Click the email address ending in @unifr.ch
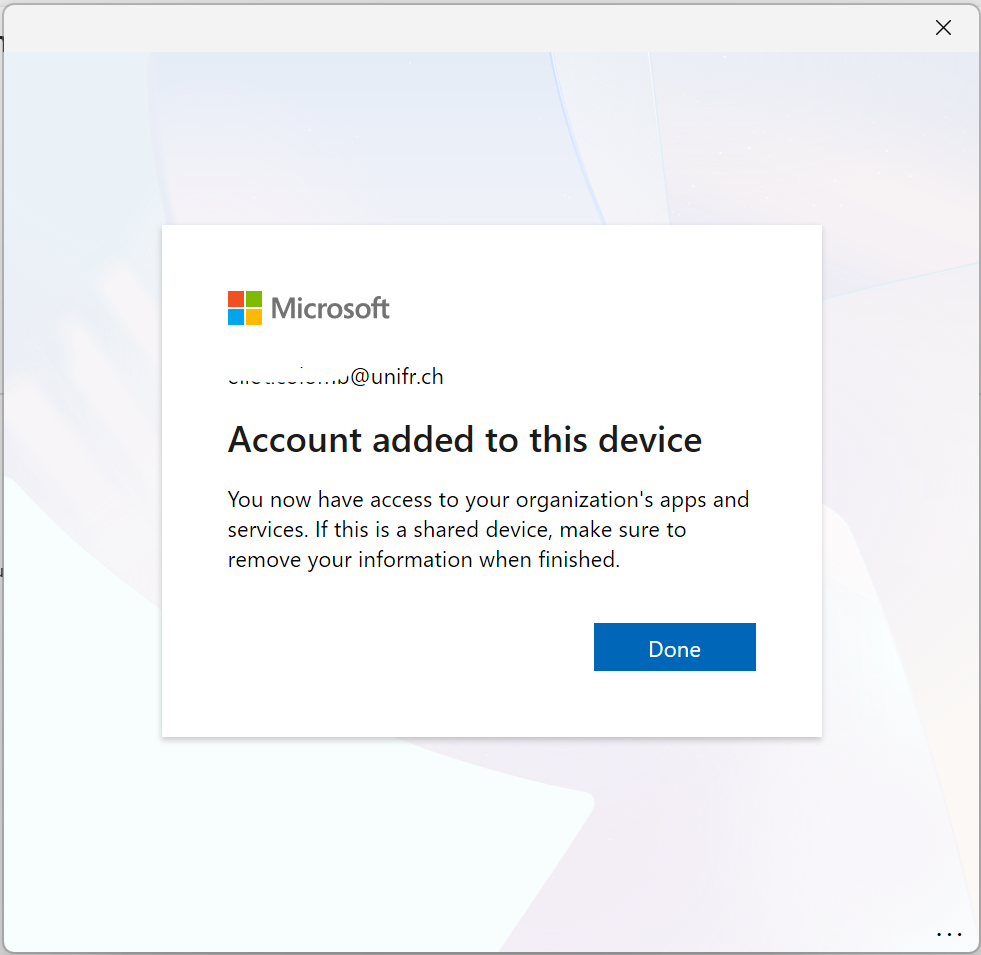Screen dimensions: 981x955 tap(335, 376)
